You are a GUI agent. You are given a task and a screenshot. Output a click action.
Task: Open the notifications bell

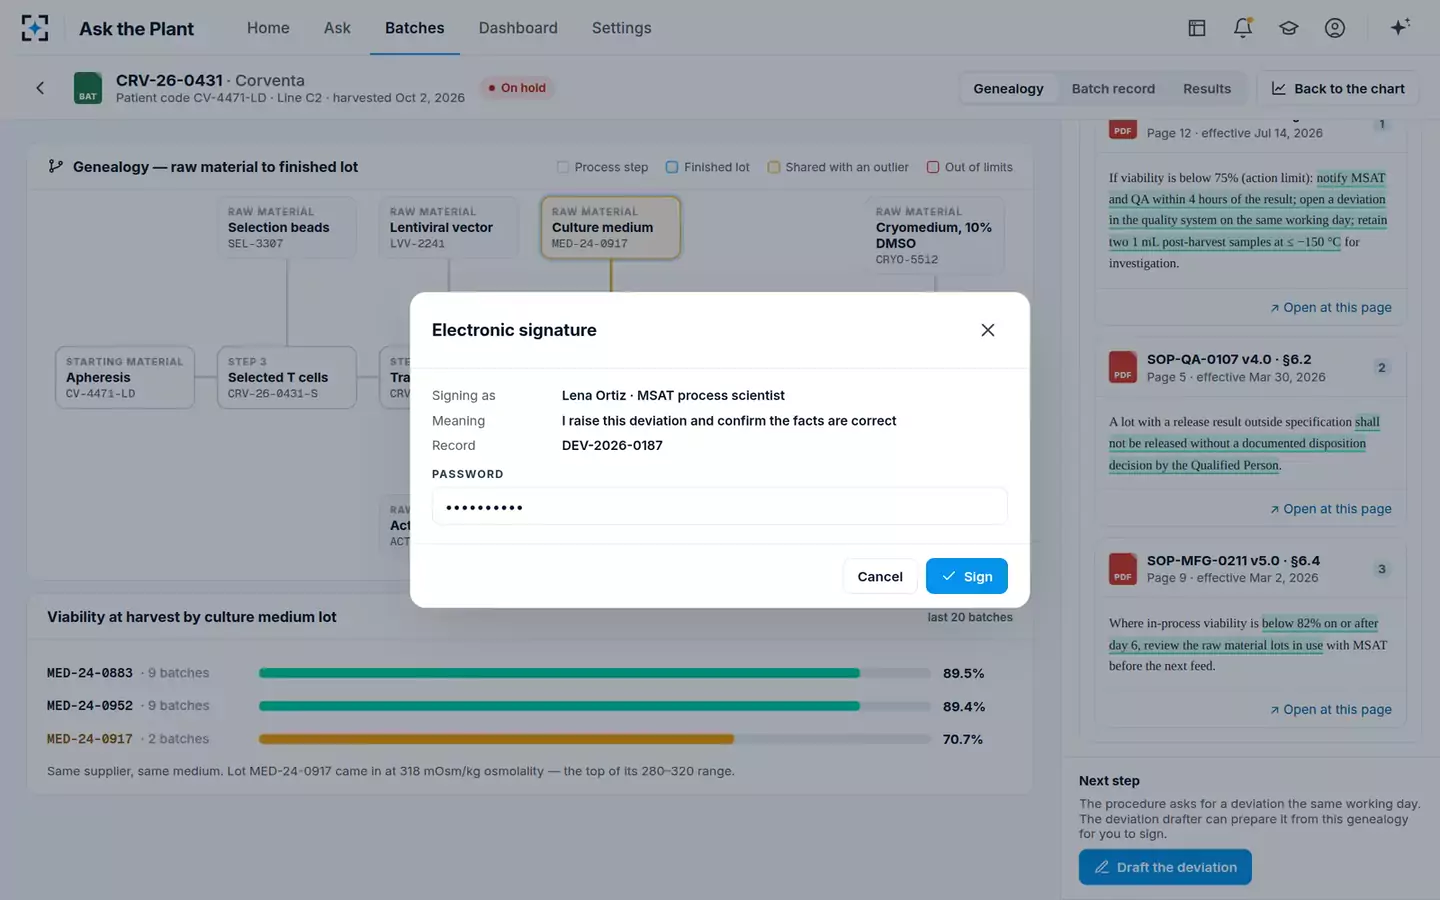1243,28
